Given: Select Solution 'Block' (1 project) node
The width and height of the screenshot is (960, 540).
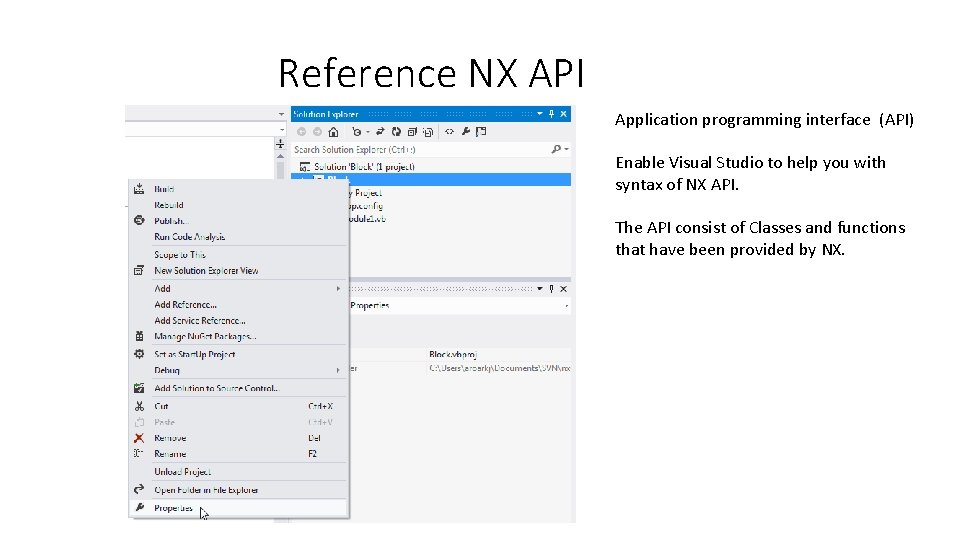Looking at the screenshot, I should coord(364,167).
